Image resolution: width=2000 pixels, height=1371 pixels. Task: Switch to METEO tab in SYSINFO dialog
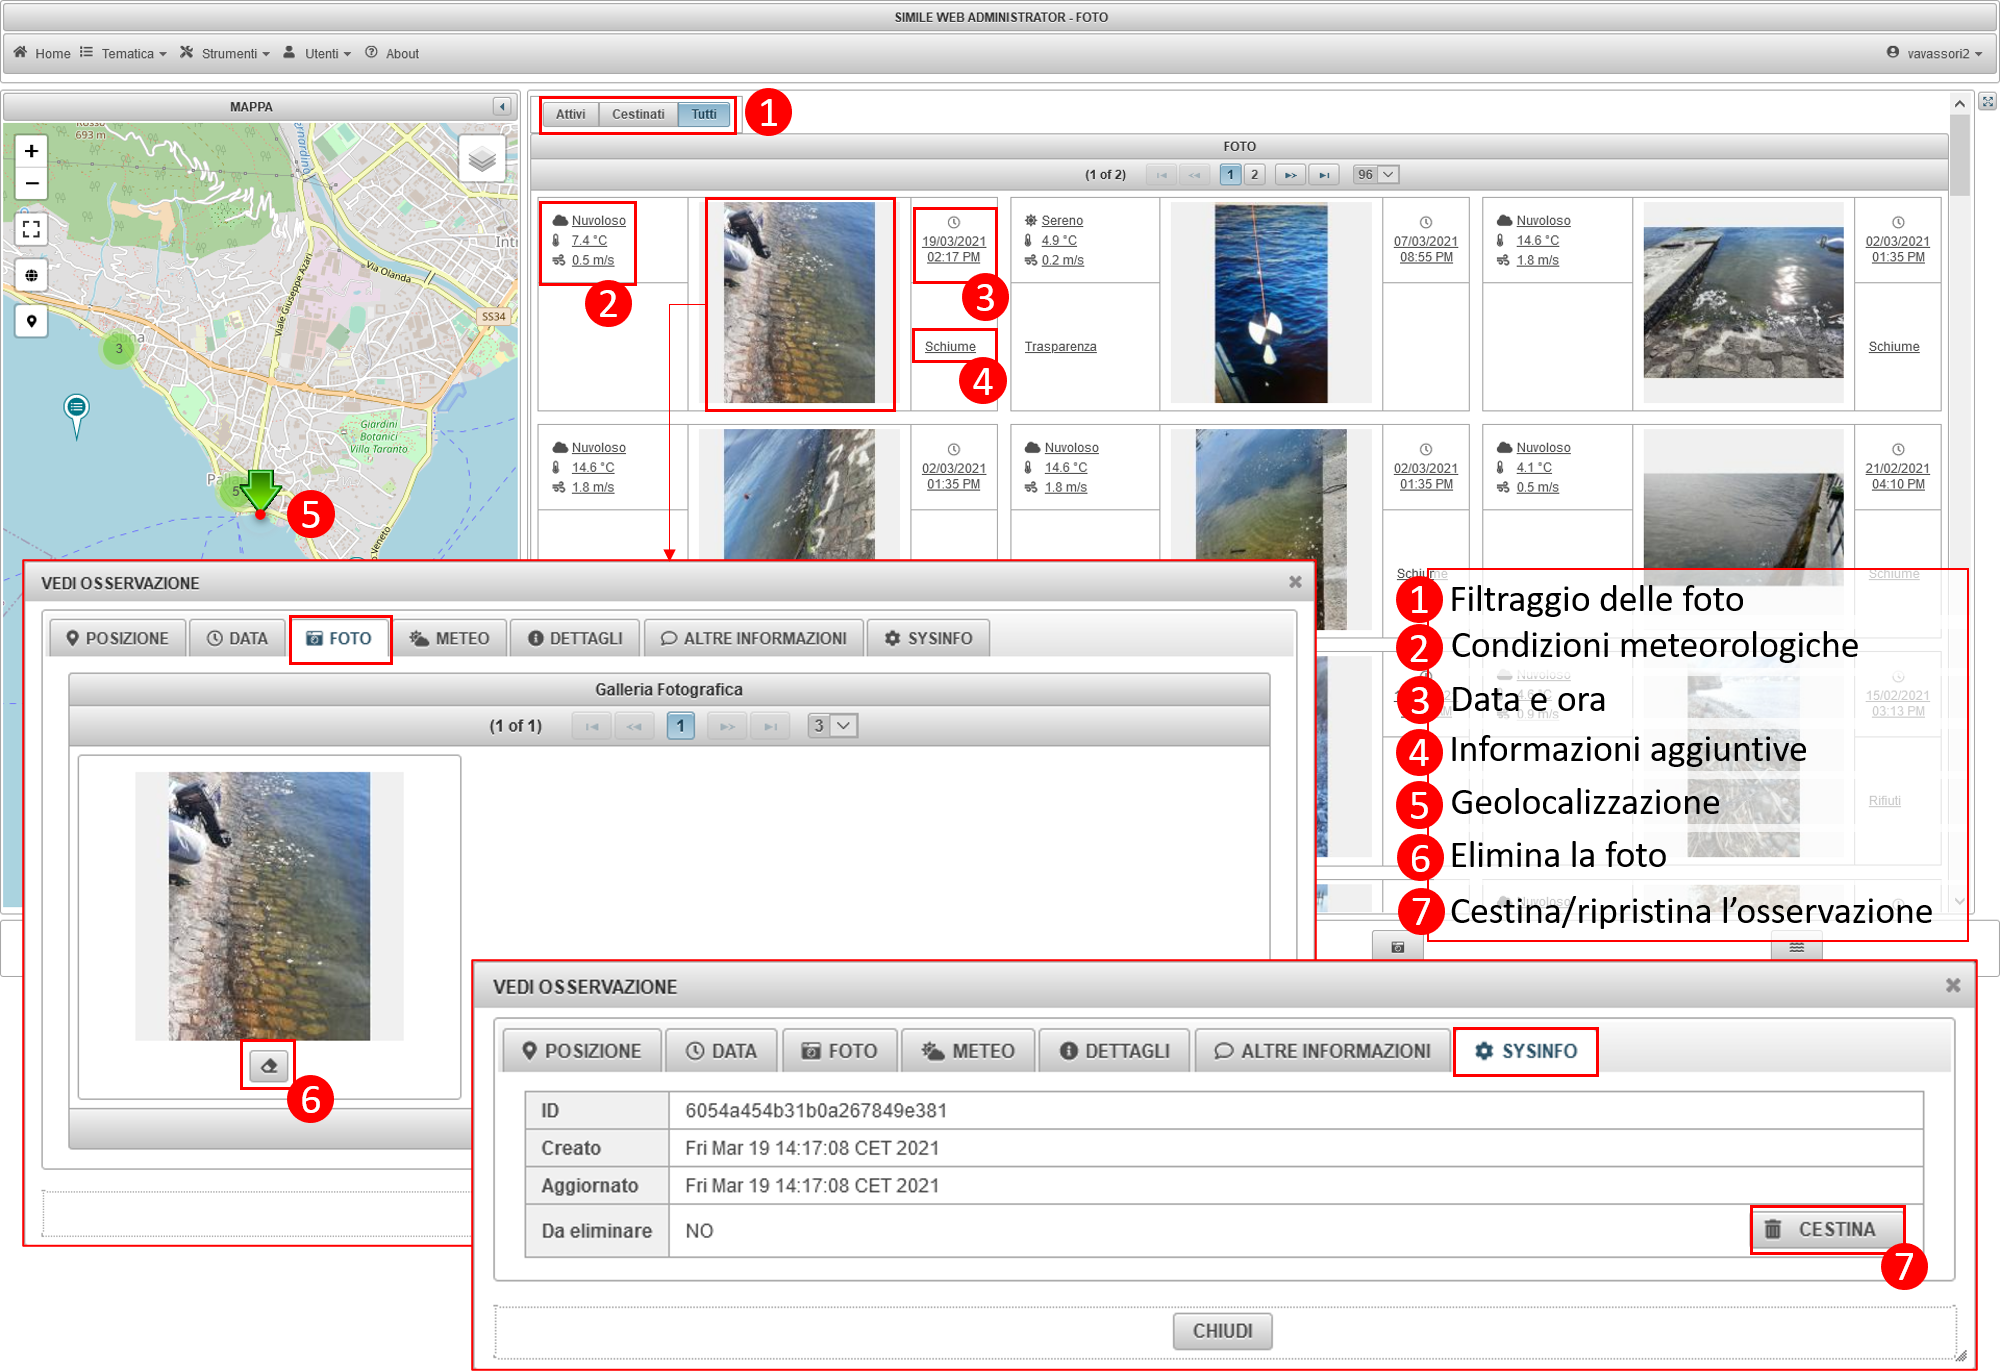[x=968, y=1050]
